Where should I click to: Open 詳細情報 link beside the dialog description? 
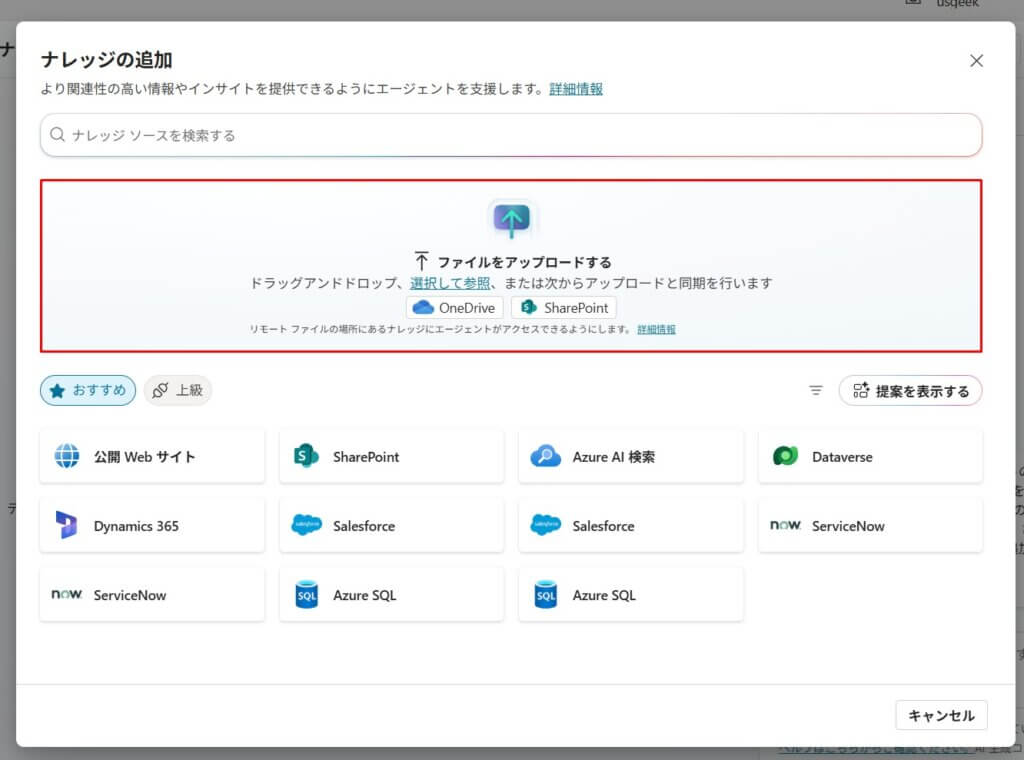point(576,89)
